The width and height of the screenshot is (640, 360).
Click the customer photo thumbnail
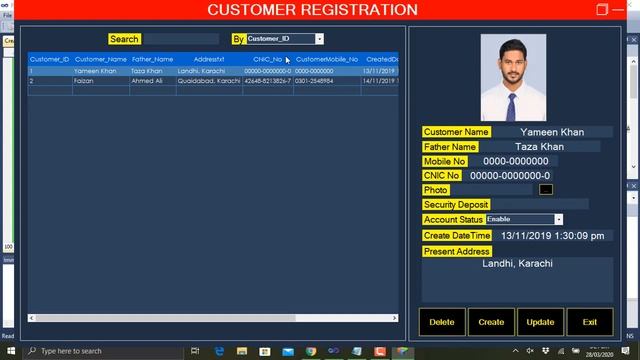tap(513, 78)
